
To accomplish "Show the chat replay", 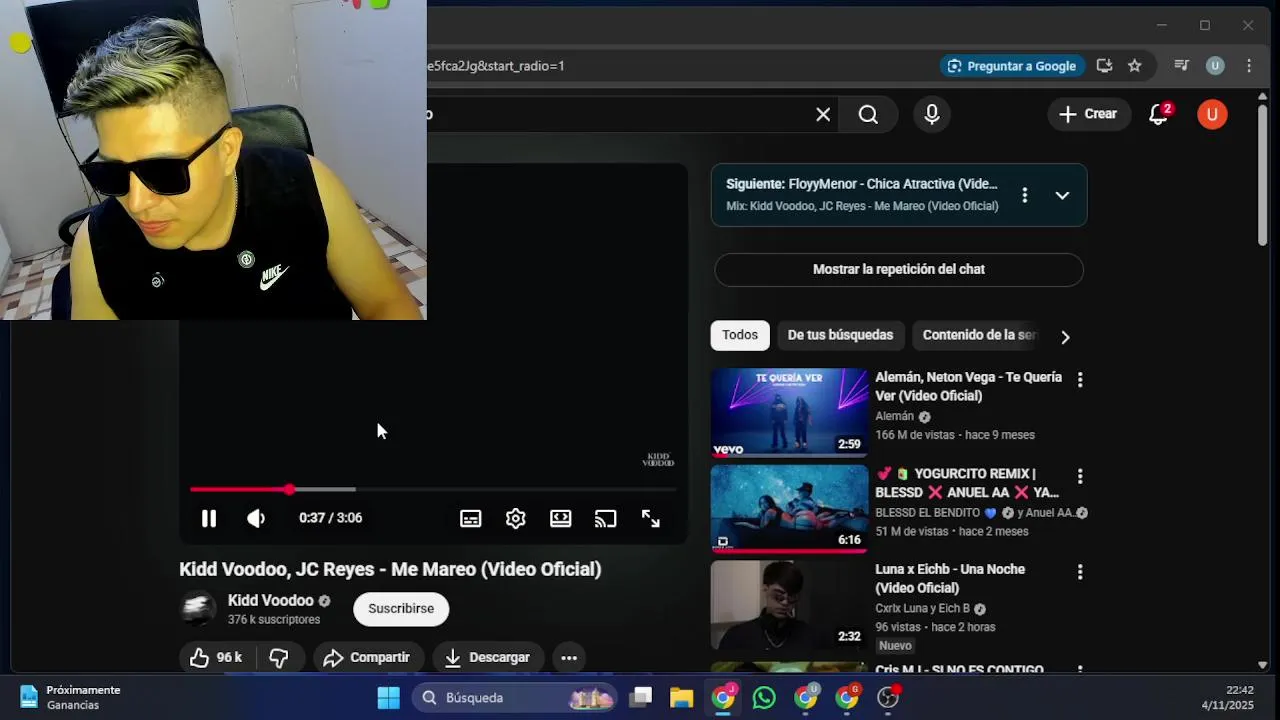I will coord(899,269).
